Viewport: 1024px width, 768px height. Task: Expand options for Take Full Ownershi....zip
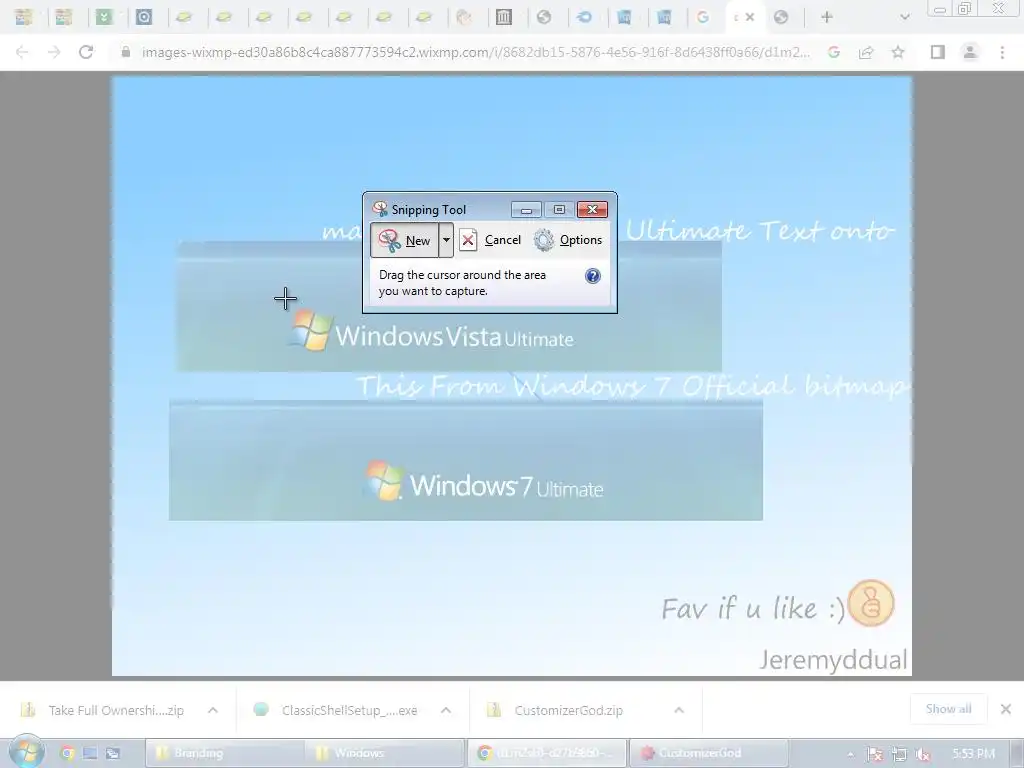pos(213,710)
